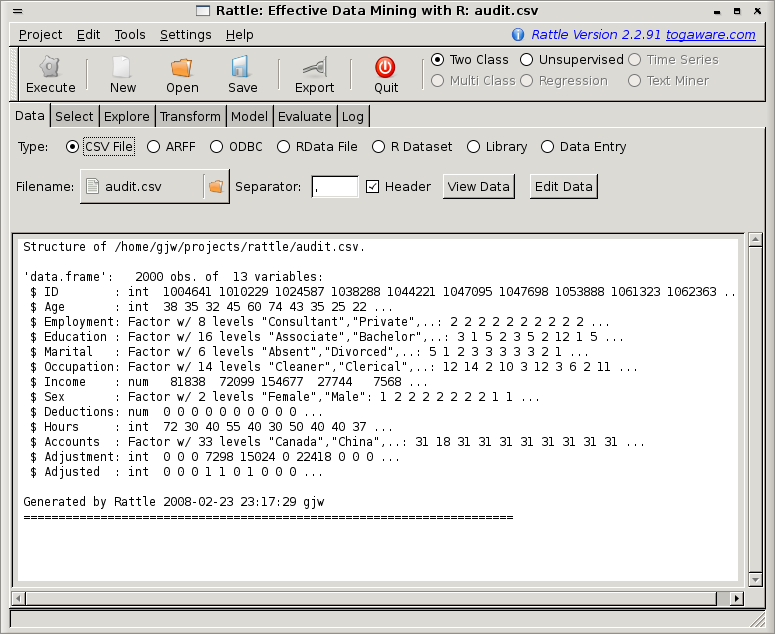
Task: Open the Settings menu
Action: (x=185, y=34)
